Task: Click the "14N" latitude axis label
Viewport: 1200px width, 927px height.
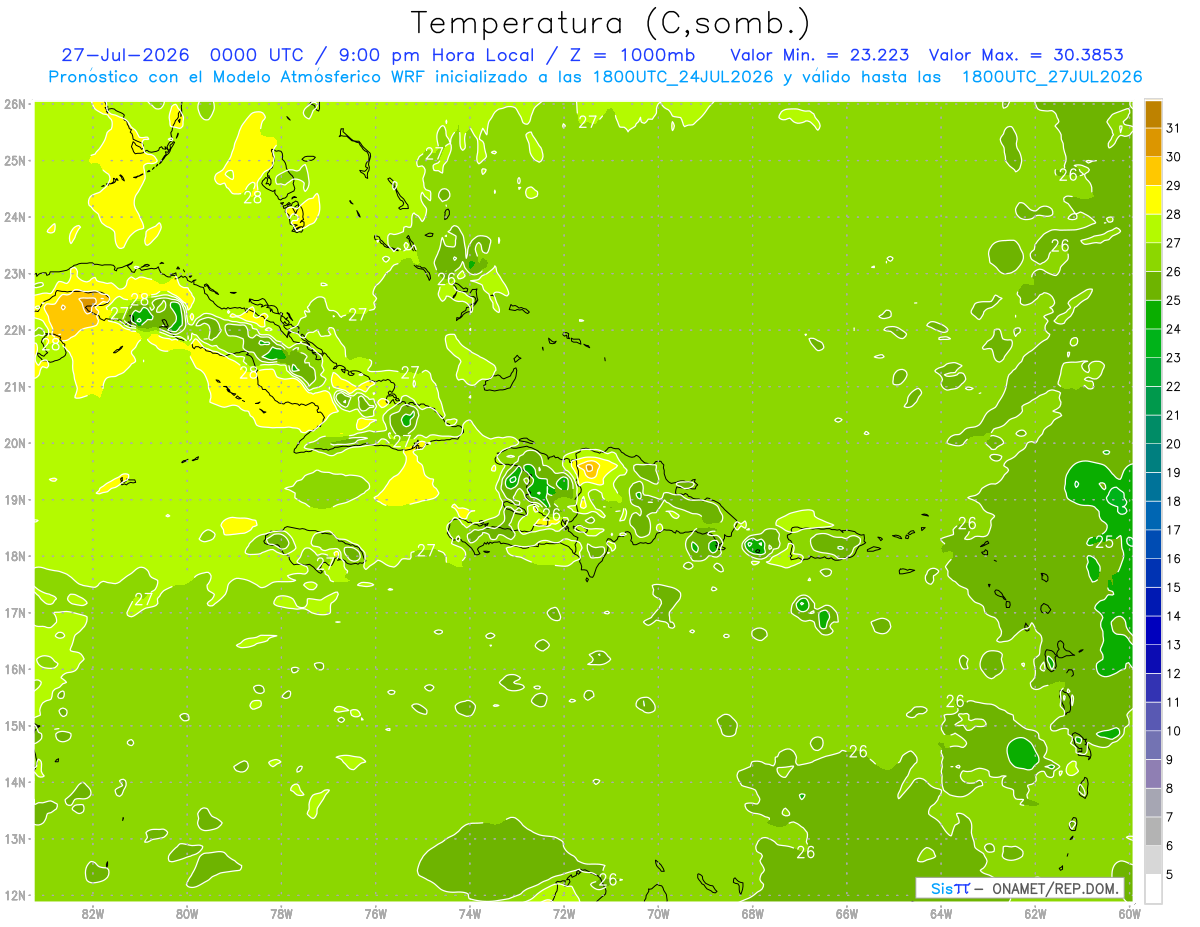Action: click(x=15, y=782)
